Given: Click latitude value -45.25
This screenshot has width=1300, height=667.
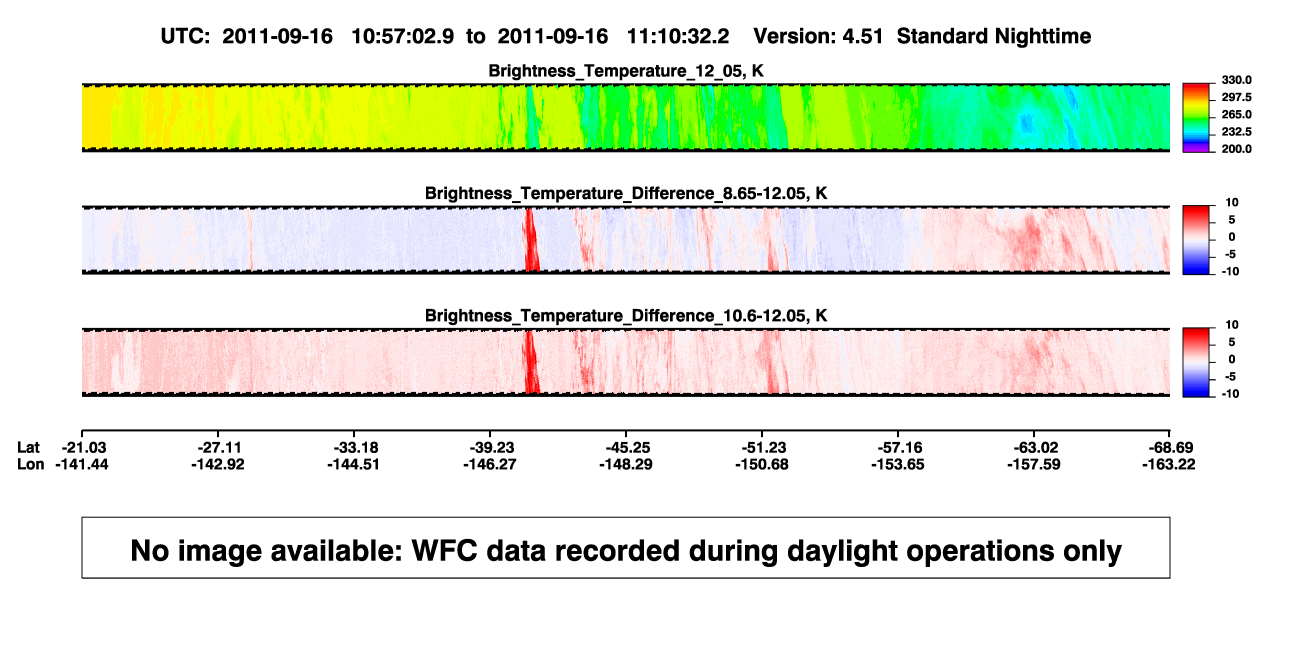Looking at the screenshot, I should point(626,447).
